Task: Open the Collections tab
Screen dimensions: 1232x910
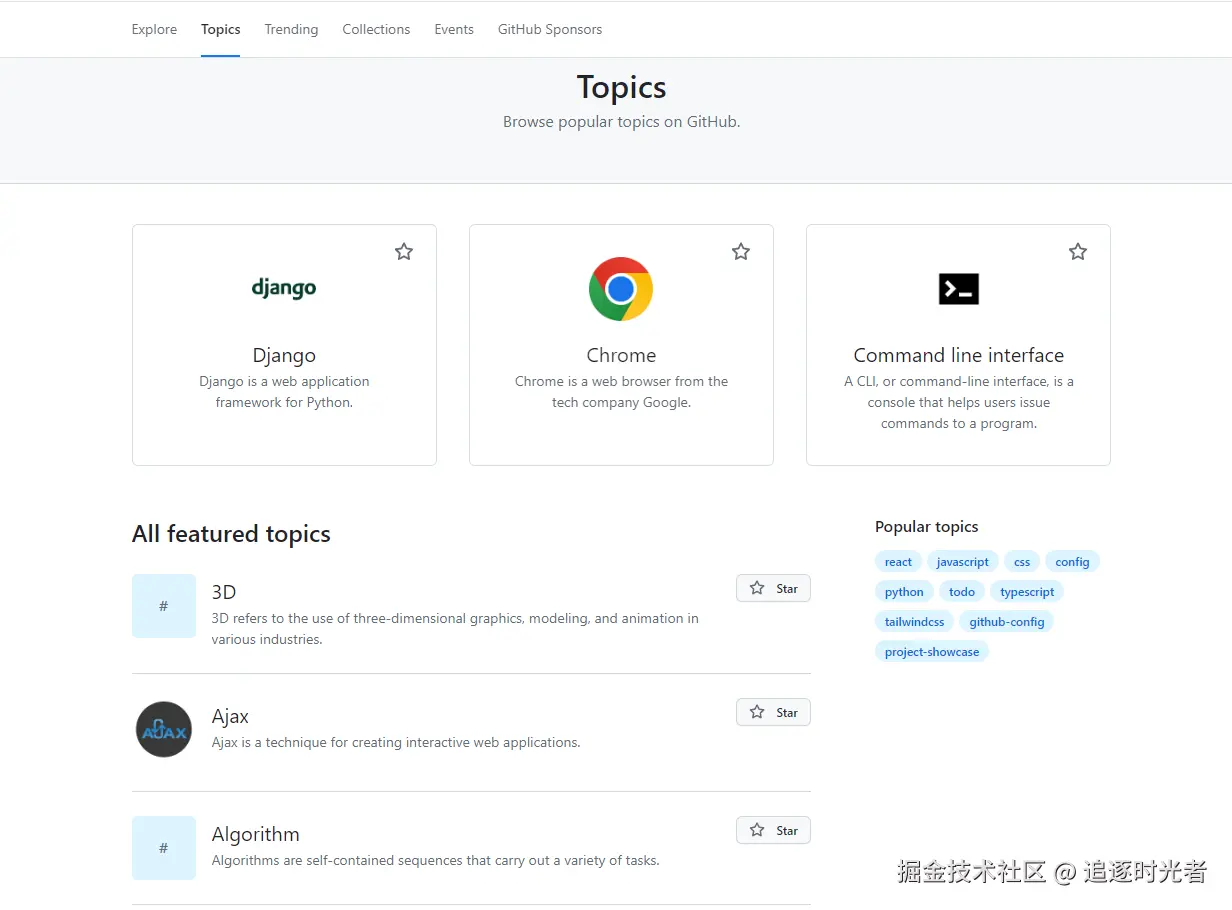Action: tap(376, 29)
